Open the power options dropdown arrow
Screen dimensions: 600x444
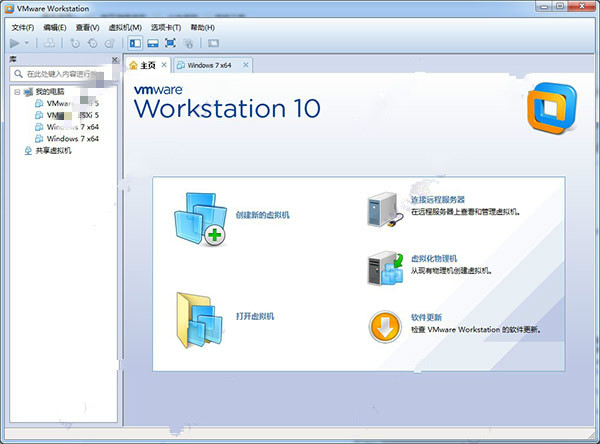pyautogui.click(x=27, y=43)
